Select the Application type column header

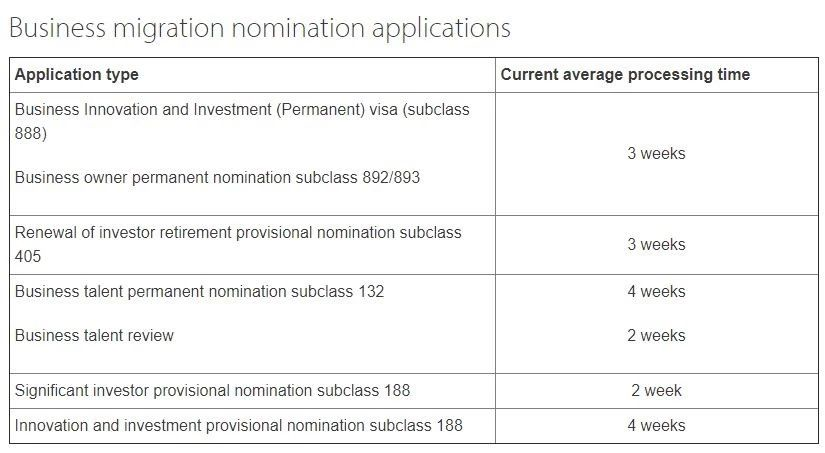click(x=77, y=75)
